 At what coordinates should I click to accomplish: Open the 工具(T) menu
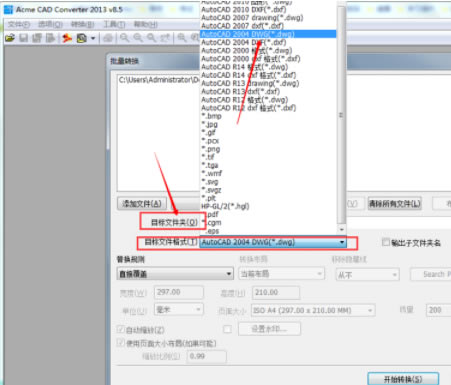click(114, 24)
